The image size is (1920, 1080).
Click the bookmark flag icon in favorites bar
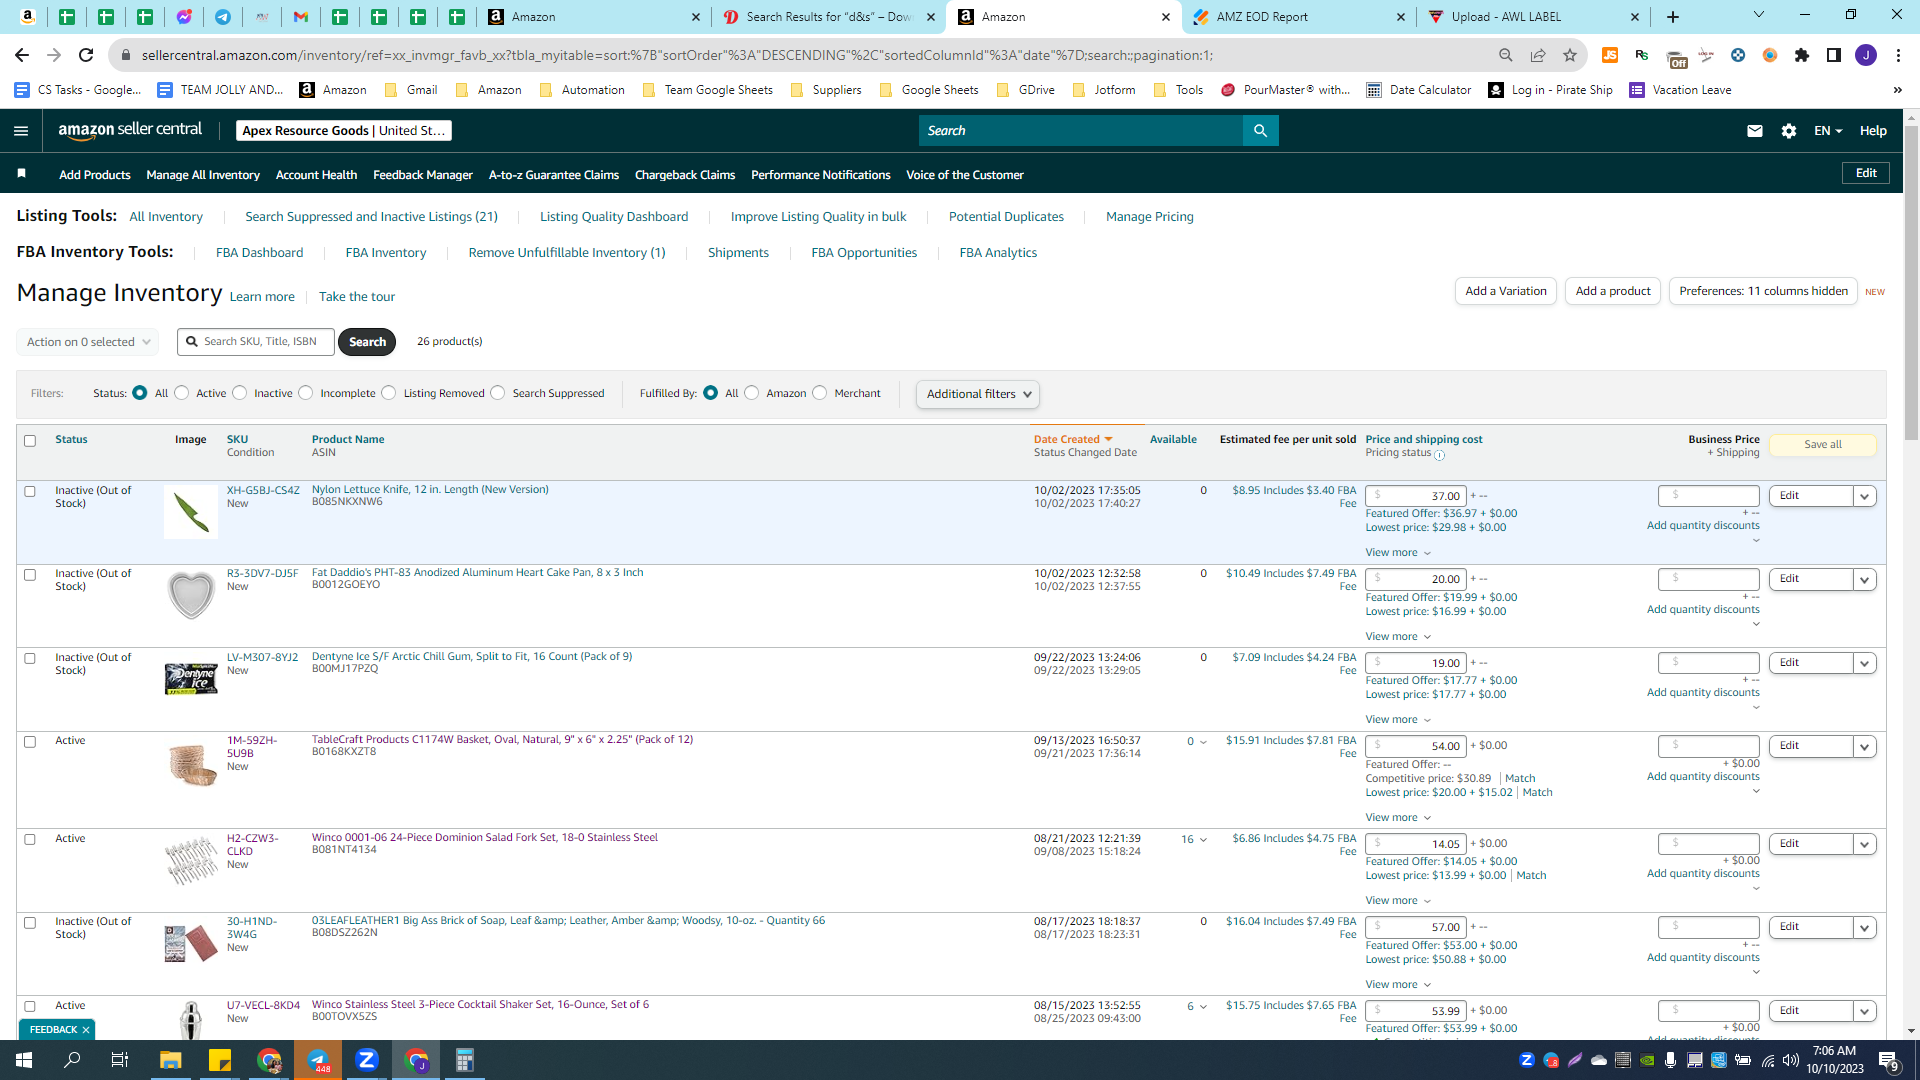[x=21, y=174]
